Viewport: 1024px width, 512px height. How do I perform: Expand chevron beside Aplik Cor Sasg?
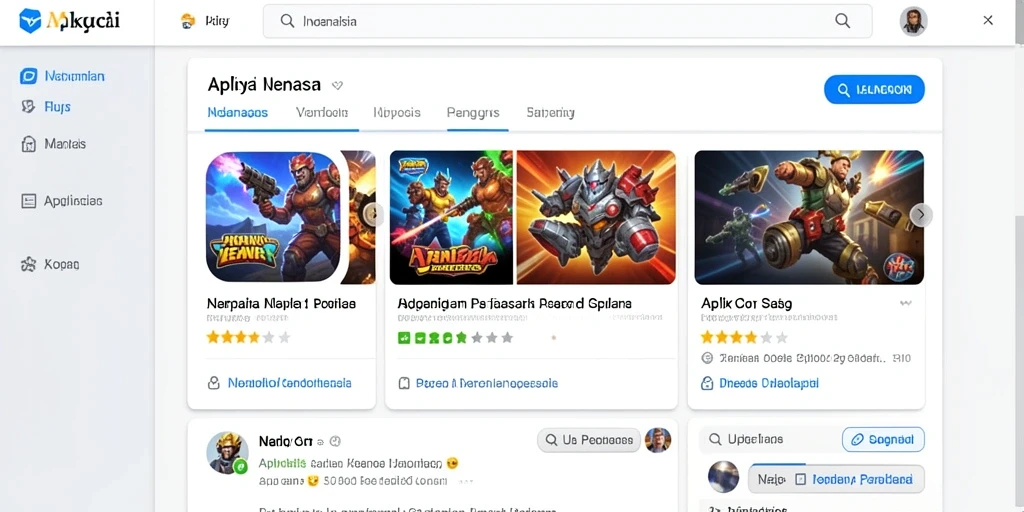pos(905,303)
